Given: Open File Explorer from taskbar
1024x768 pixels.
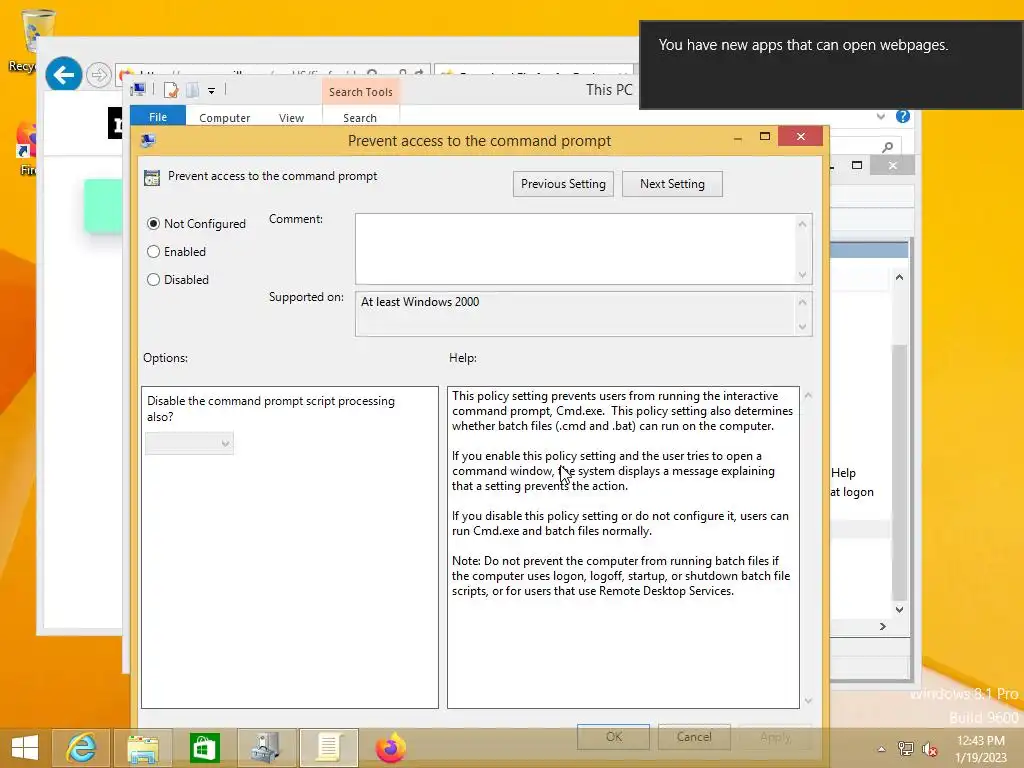Looking at the screenshot, I should [143, 748].
